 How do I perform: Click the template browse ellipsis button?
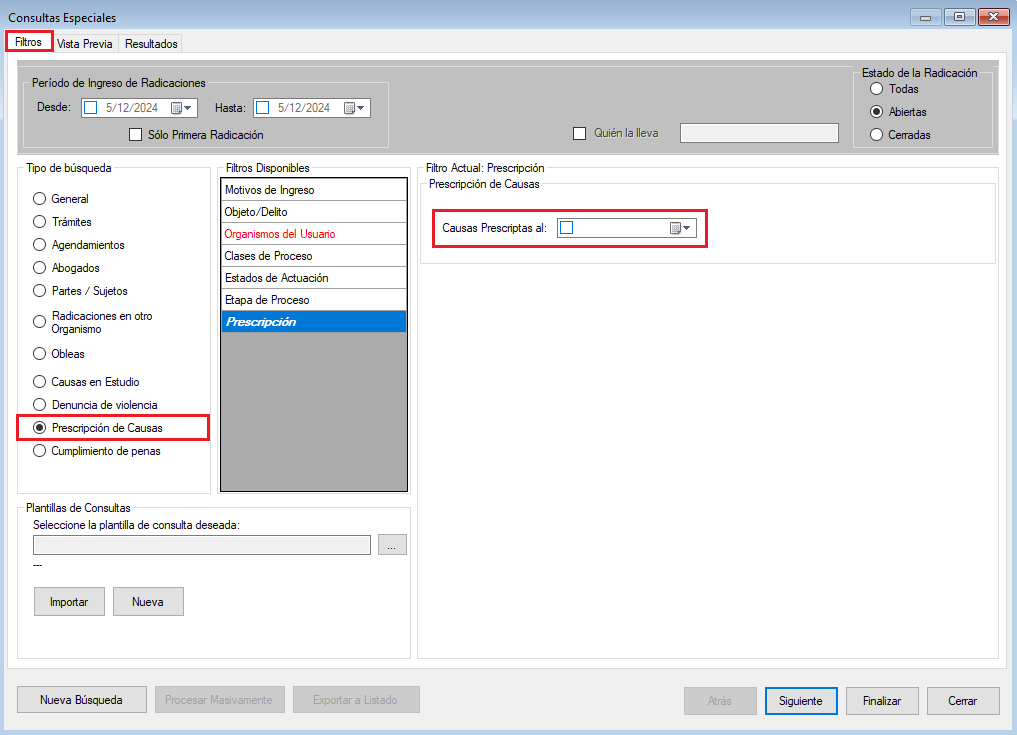392,545
